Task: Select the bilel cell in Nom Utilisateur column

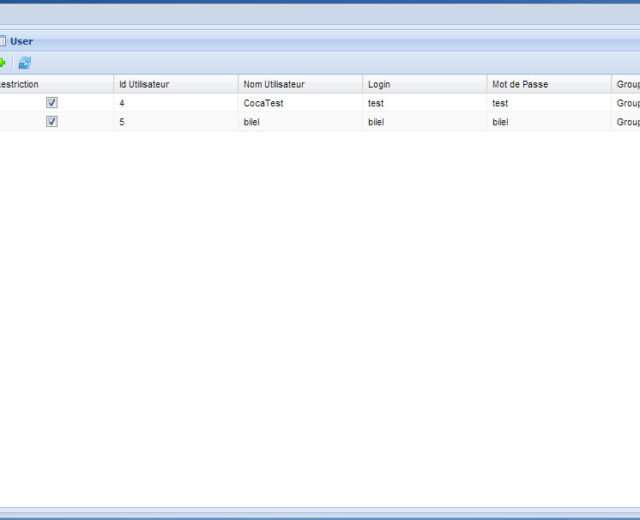Action: point(254,121)
